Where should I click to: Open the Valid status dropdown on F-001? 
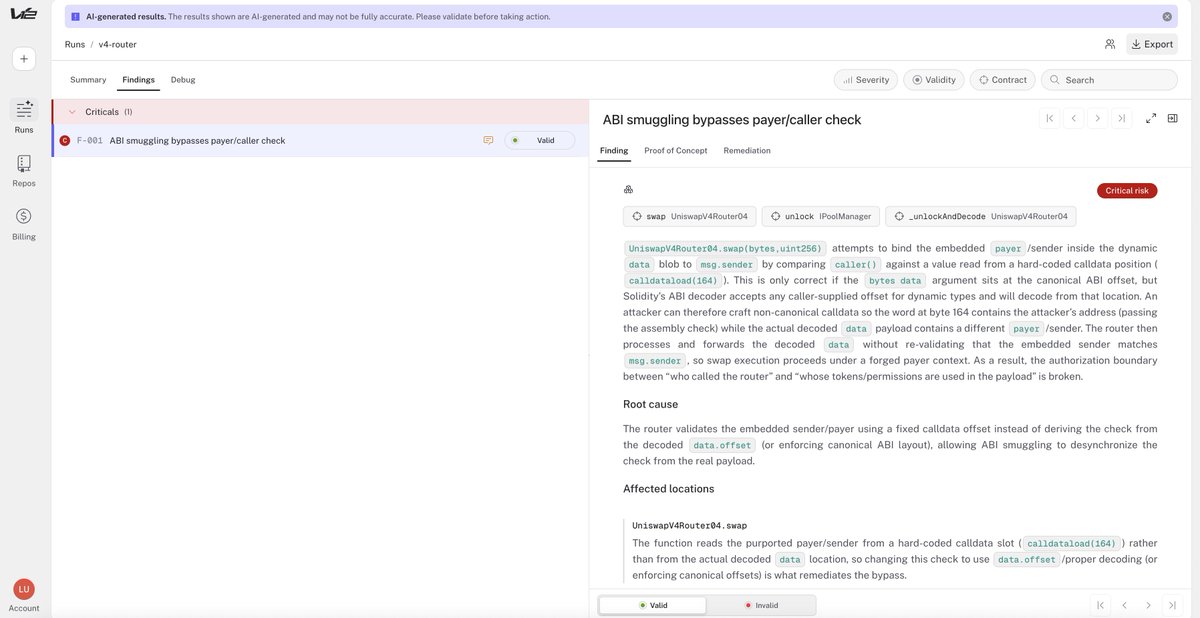point(540,141)
